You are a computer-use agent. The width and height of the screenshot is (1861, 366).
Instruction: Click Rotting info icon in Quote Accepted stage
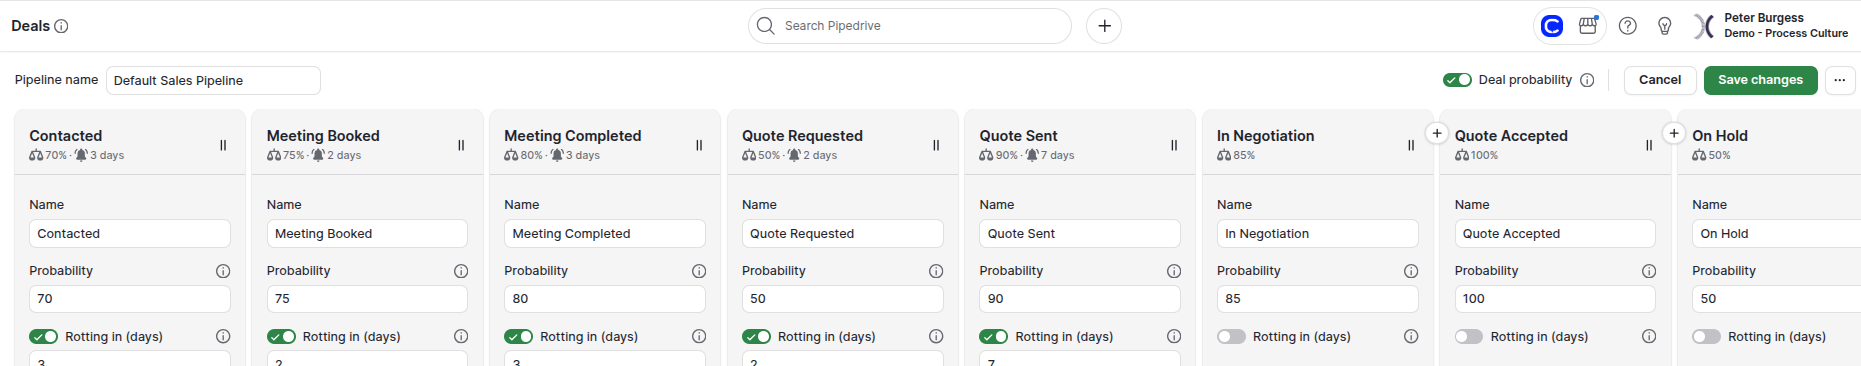point(1649,337)
